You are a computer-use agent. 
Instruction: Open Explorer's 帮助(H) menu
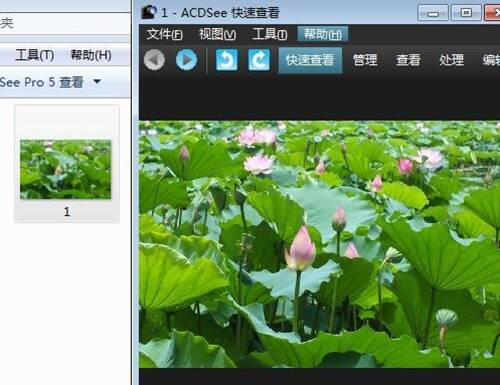pyautogui.click(x=91, y=55)
